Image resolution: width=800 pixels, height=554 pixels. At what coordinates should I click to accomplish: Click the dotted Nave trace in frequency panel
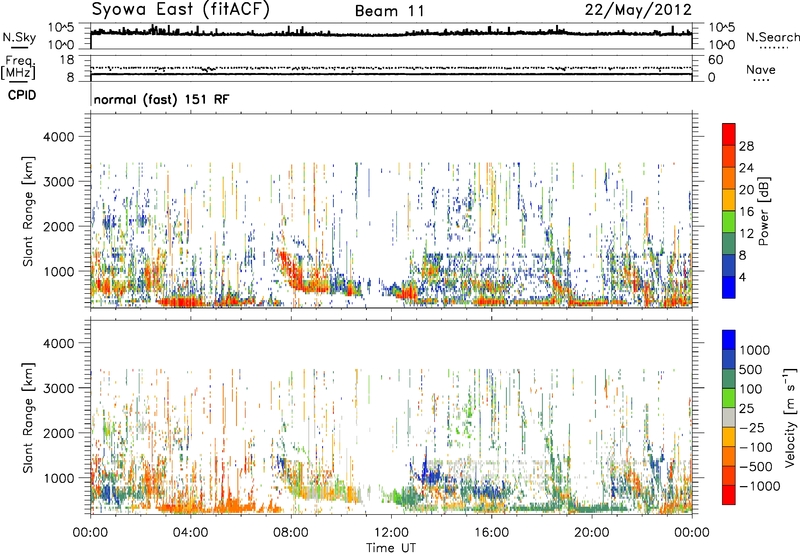click(x=391, y=68)
